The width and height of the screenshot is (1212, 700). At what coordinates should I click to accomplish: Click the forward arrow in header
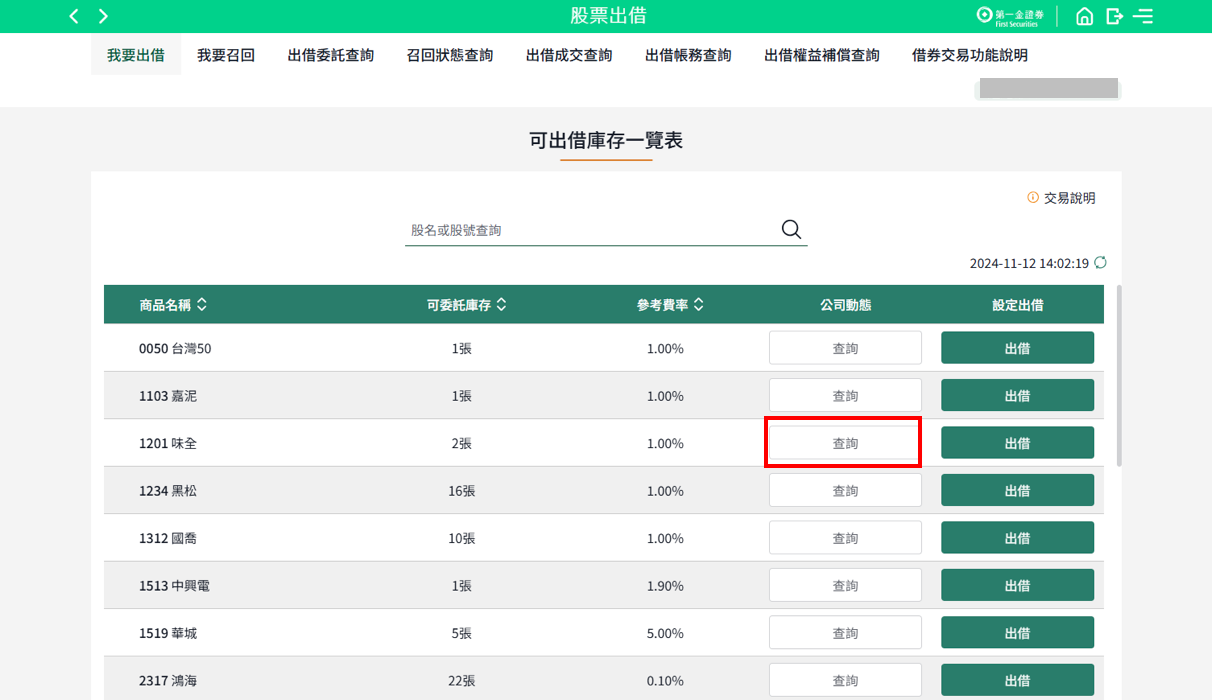point(103,16)
